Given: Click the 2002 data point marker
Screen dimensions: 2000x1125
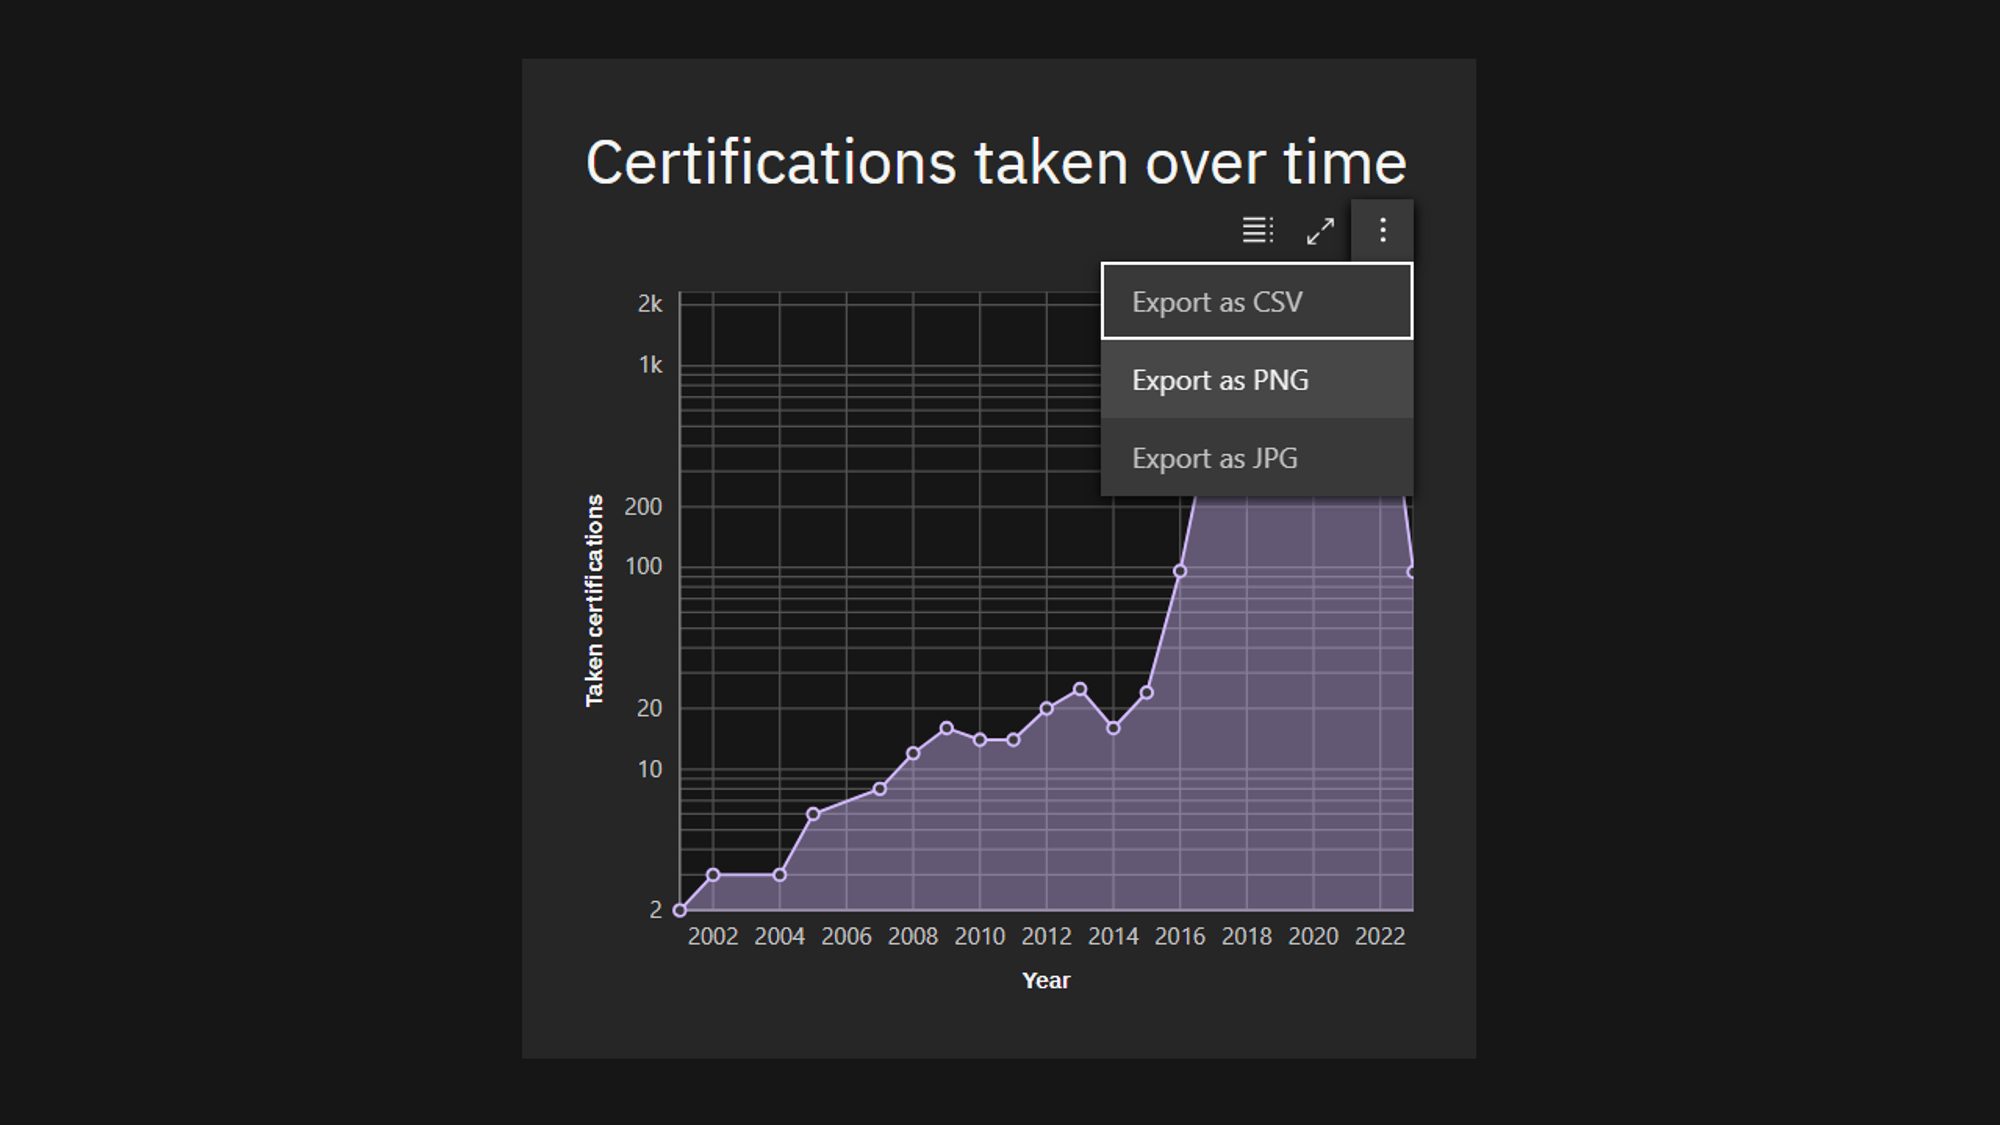Looking at the screenshot, I should coord(713,875).
